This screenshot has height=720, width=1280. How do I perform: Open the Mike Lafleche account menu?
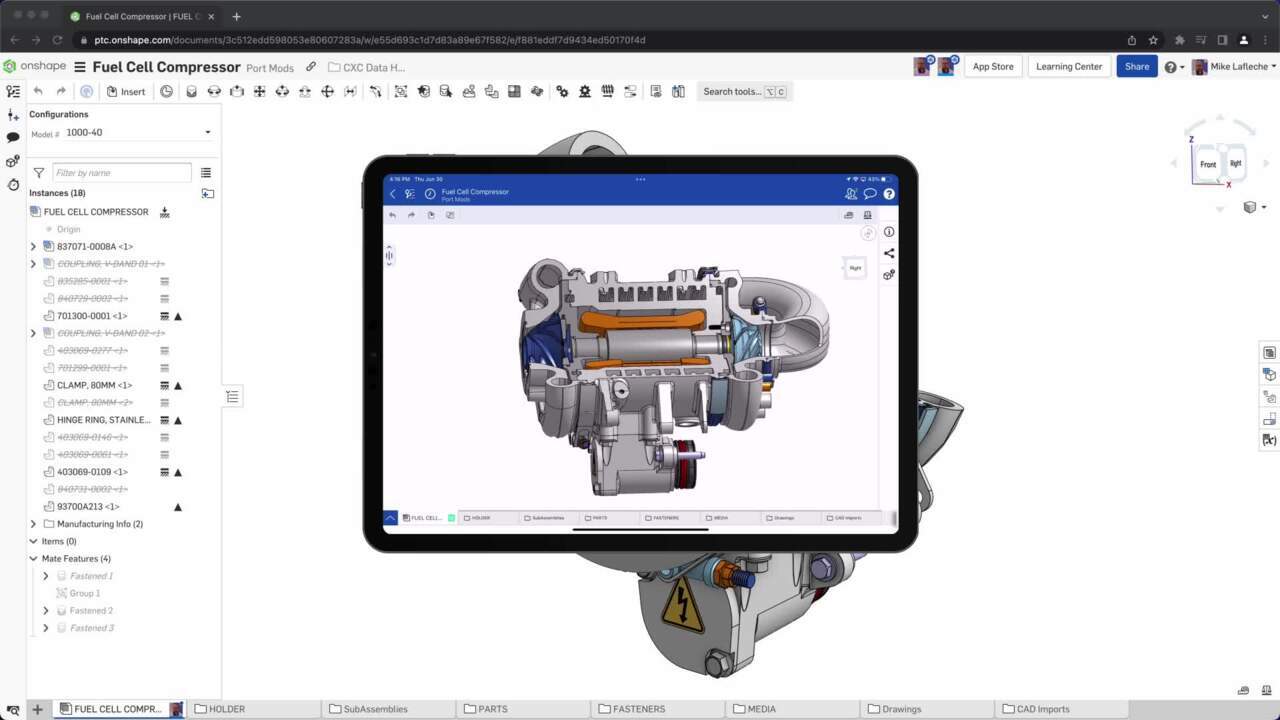(x=1235, y=67)
